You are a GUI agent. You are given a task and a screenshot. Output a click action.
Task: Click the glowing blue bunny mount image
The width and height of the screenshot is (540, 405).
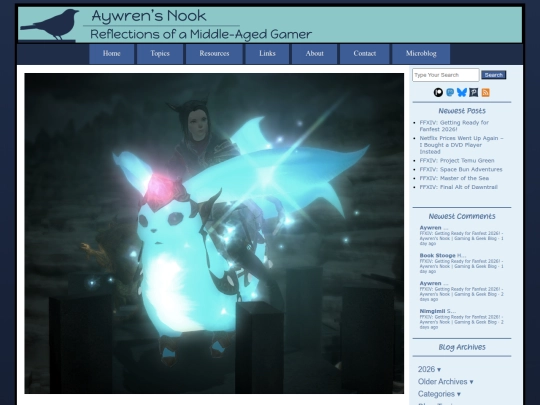point(214,233)
